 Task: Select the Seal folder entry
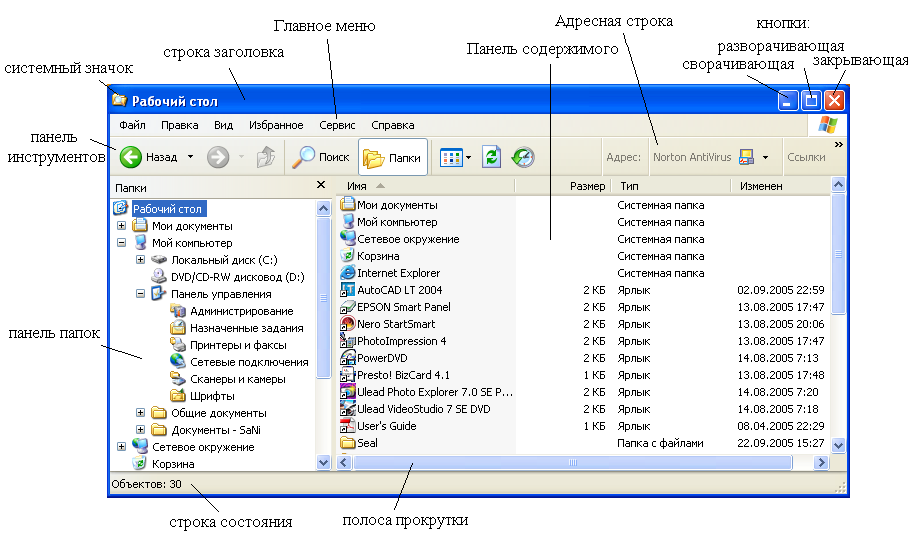point(367,443)
